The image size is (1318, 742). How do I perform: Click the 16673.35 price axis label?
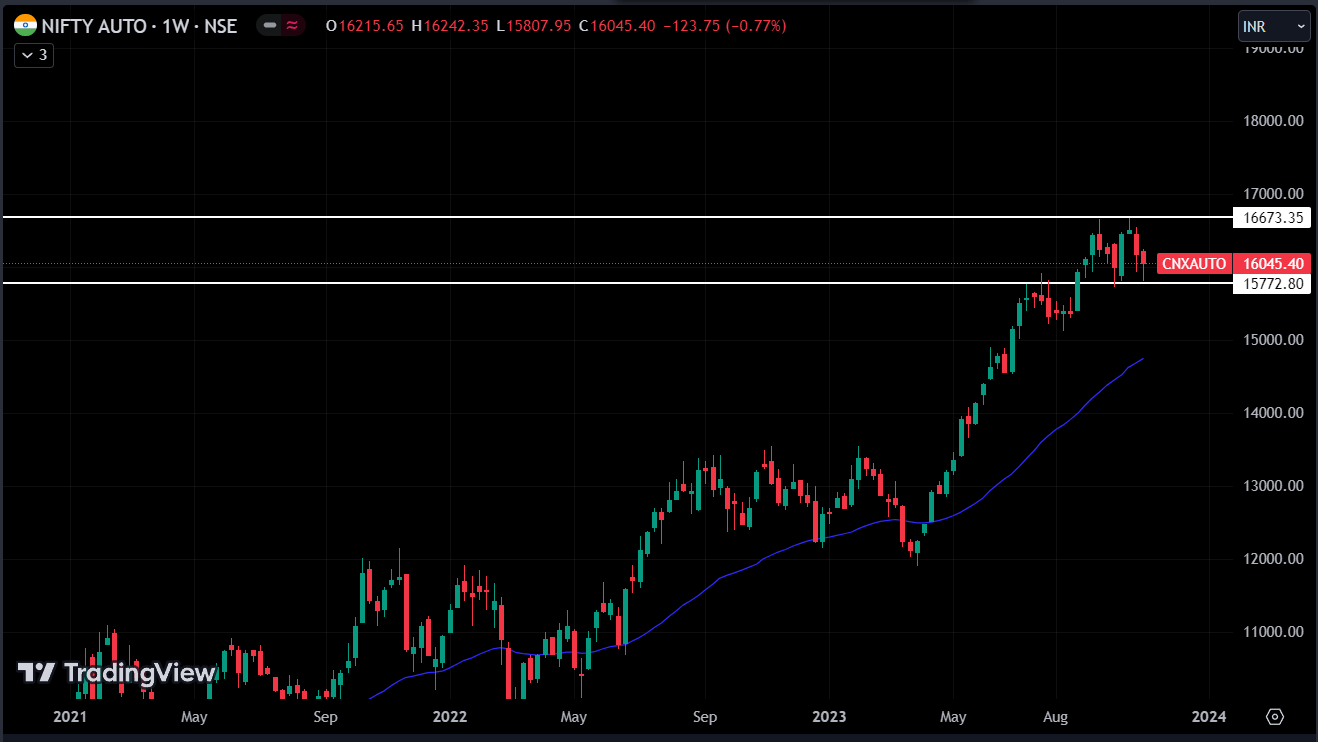click(1272, 217)
